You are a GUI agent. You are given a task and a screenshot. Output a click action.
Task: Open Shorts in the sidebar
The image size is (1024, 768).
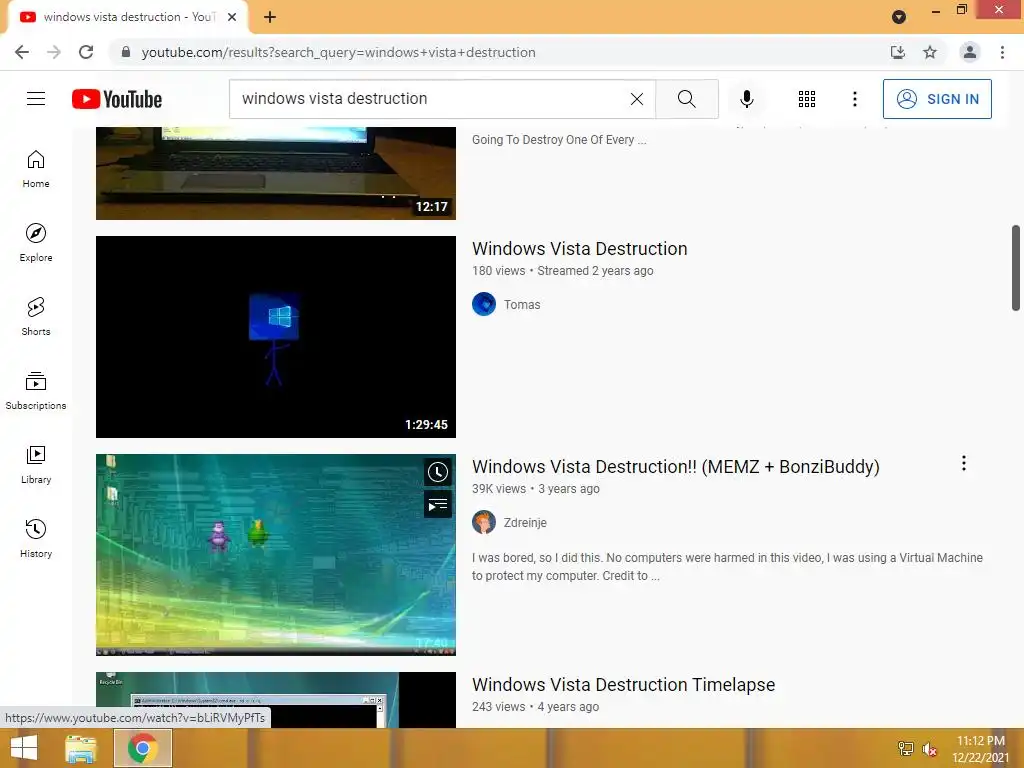[x=36, y=317]
